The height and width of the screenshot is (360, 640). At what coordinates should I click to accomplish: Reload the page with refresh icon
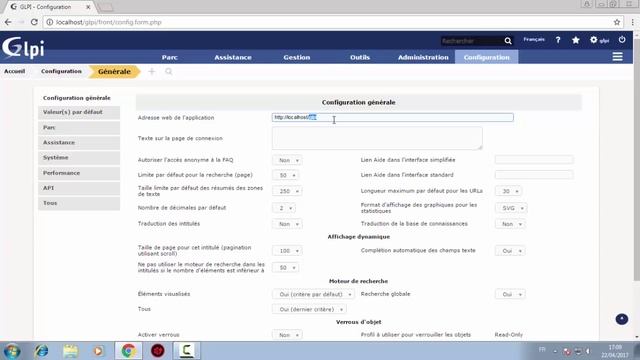pos(34,22)
